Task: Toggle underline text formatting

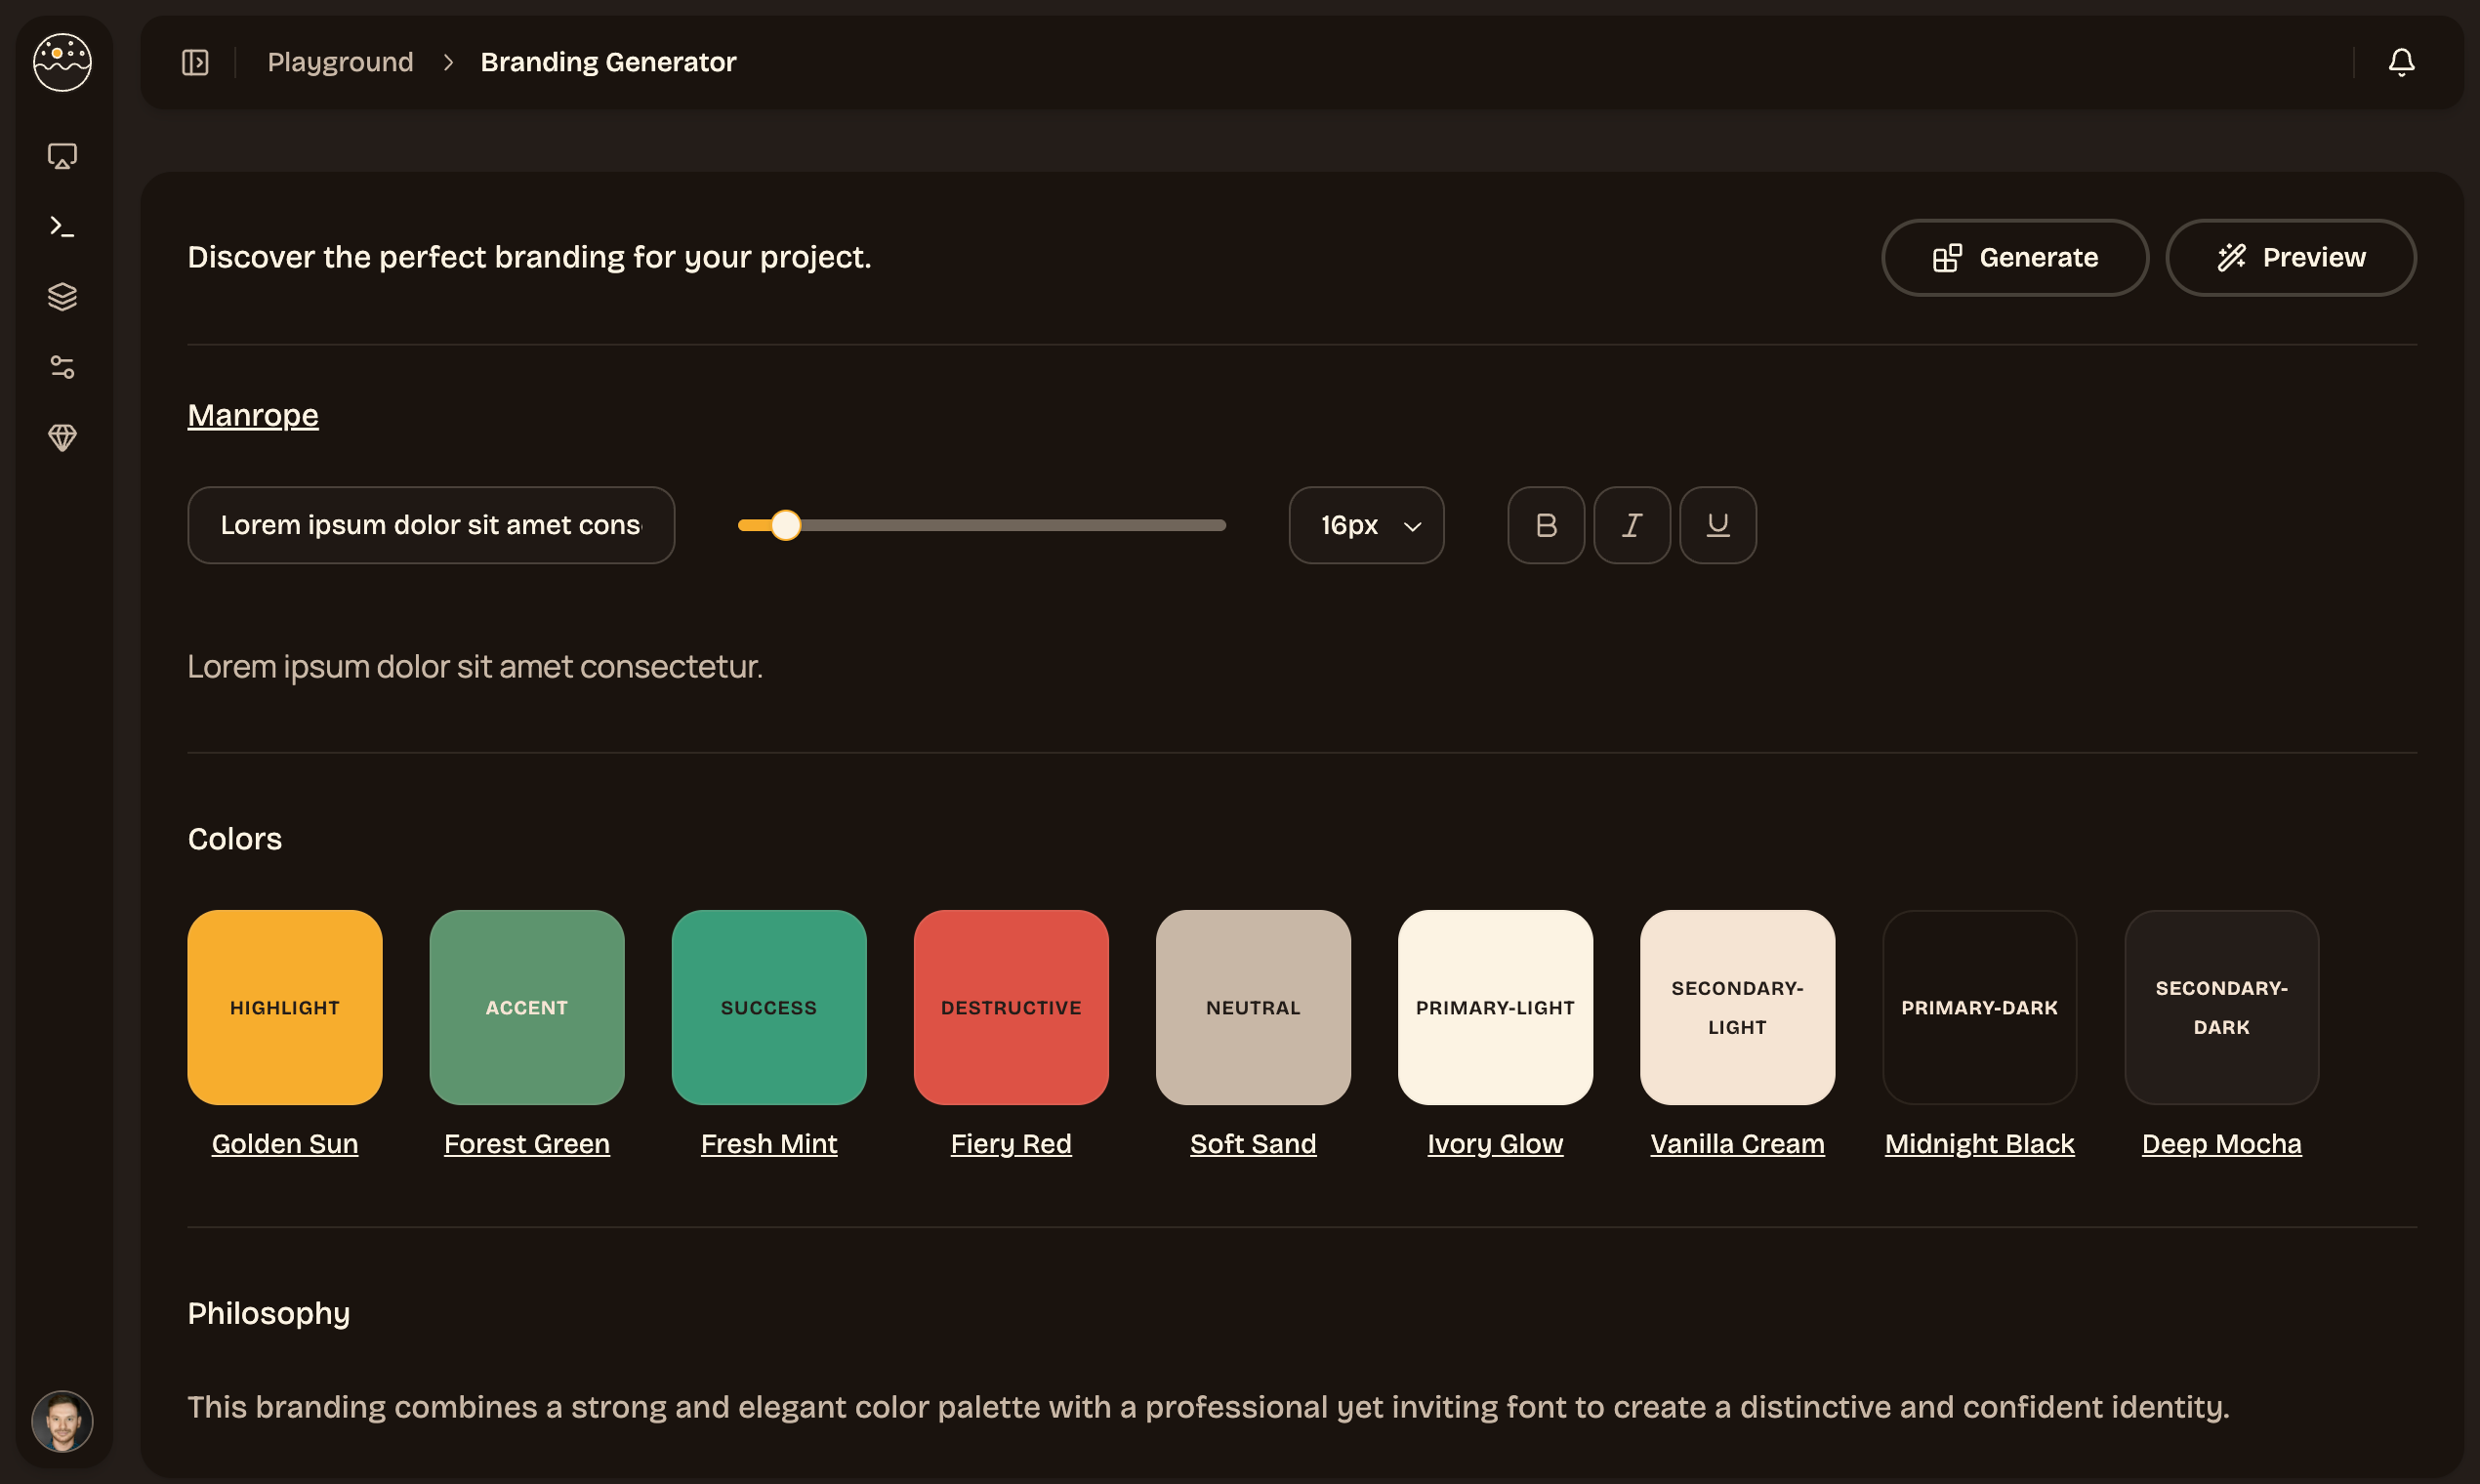Action: pos(1718,525)
